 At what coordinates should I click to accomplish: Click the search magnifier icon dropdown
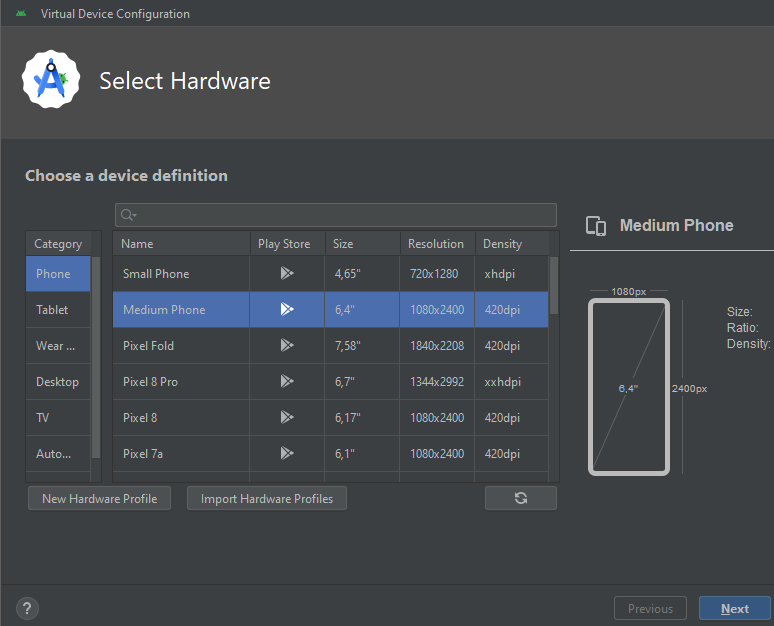[x=128, y=215]
